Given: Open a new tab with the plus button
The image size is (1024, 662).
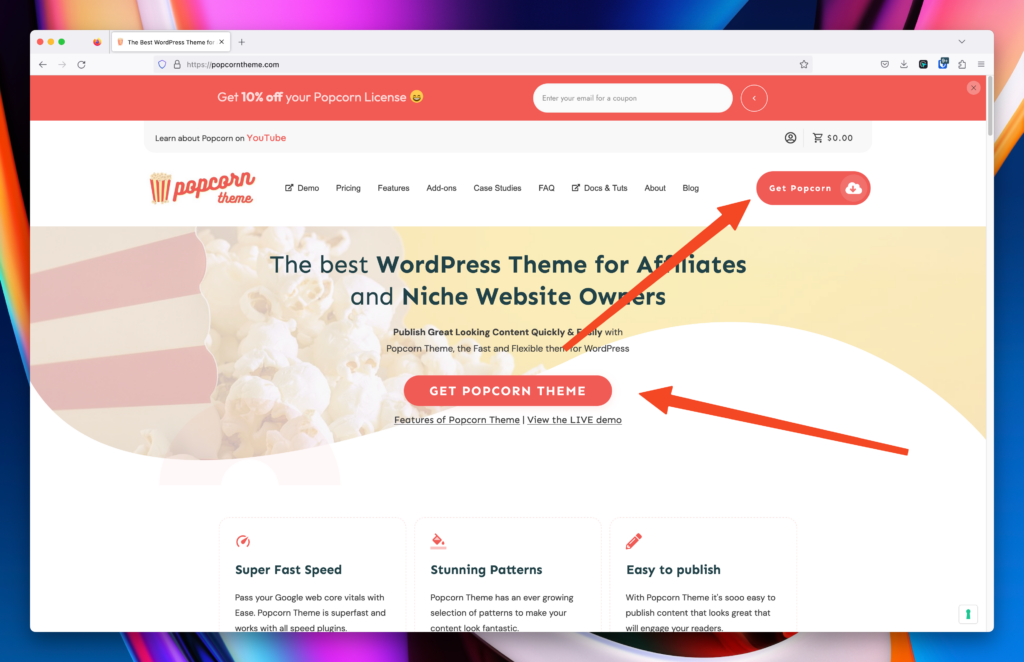Looking at the screenshot, I should [x=242, y=42].
